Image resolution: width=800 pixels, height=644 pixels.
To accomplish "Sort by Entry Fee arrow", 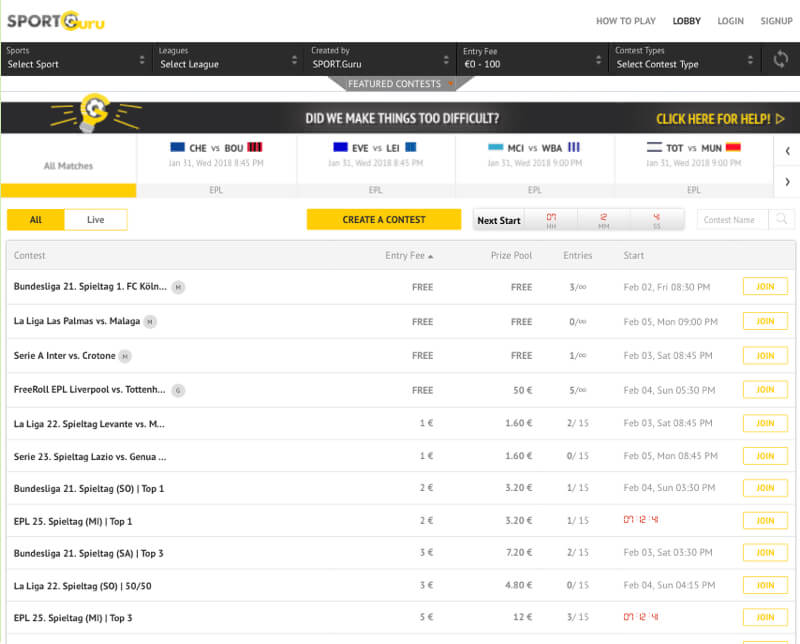I will (431, 256).
